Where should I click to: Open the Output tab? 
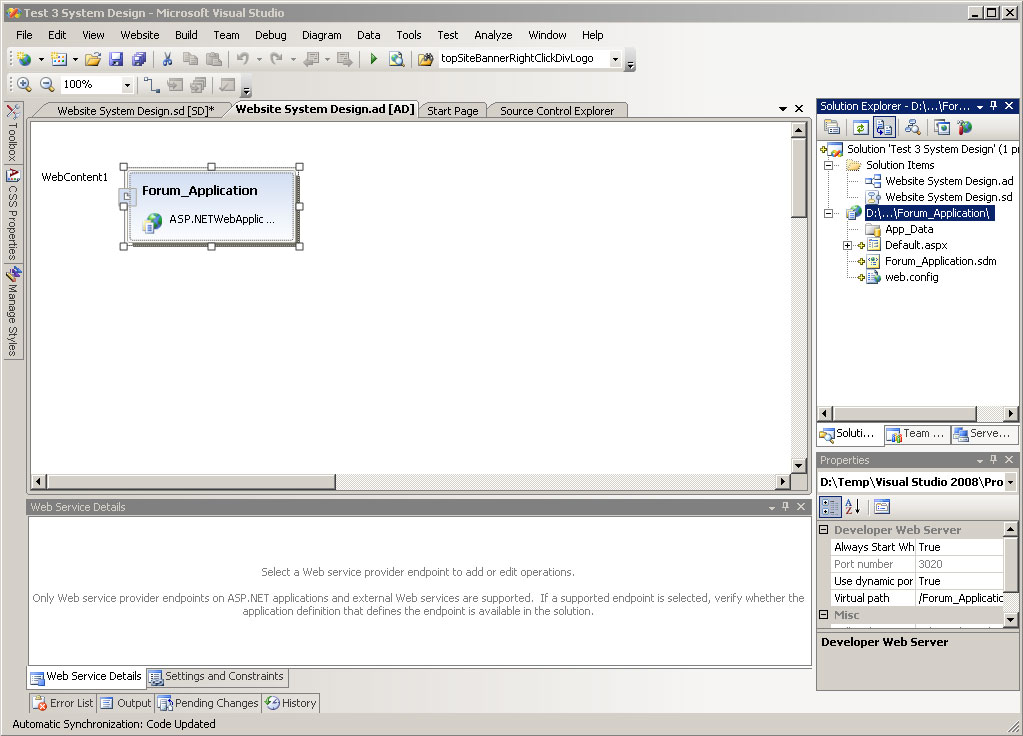tap(126, 703)
